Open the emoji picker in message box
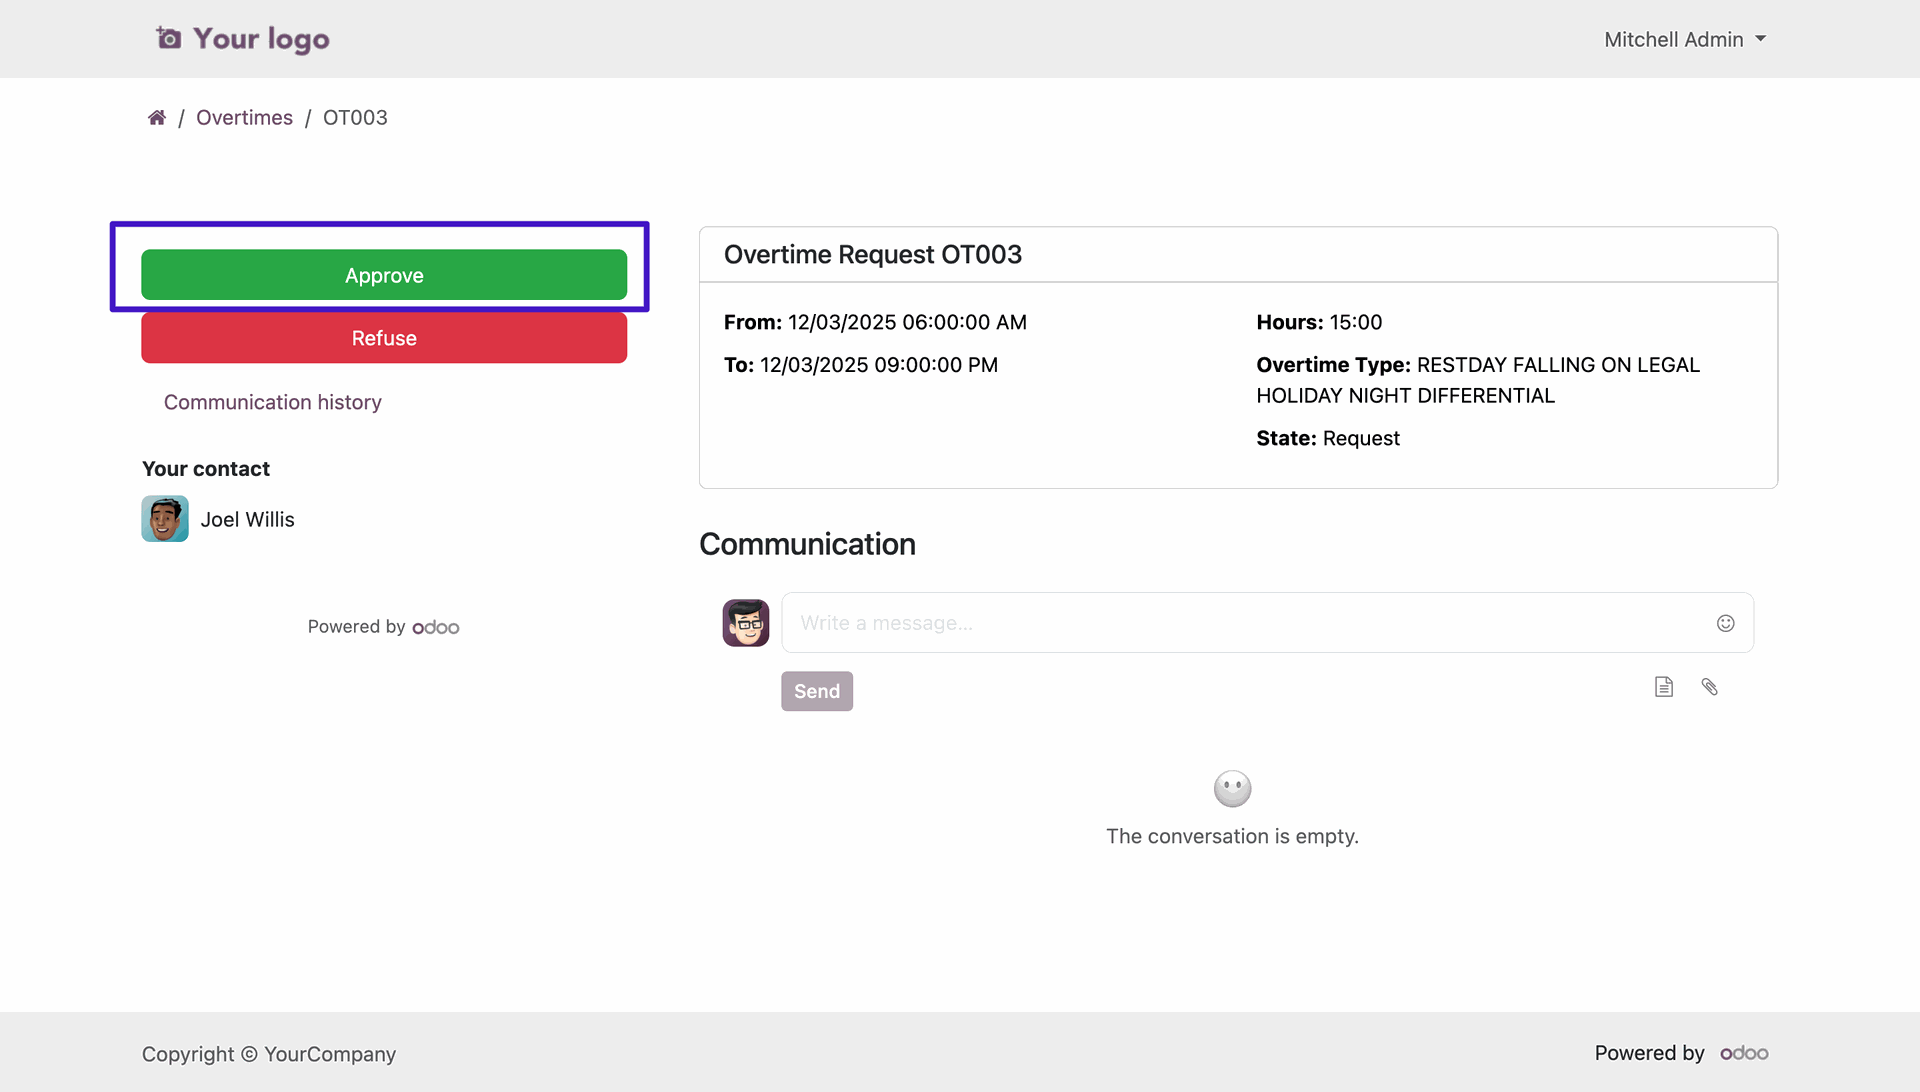1920x1092 pixels. tap(1725, 623)
